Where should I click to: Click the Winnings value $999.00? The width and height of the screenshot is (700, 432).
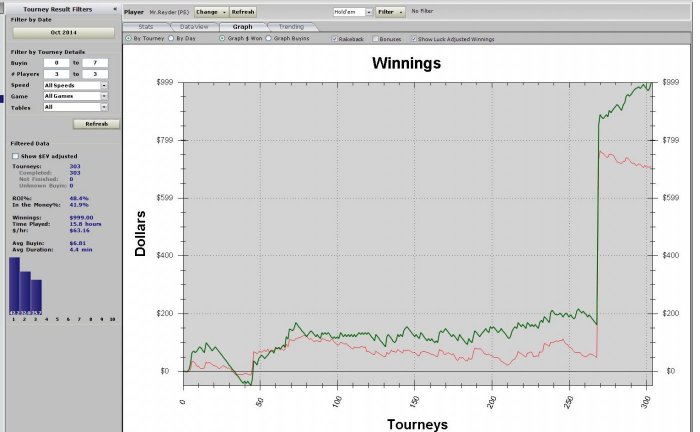pyautogui.click(x=81, y=218)
